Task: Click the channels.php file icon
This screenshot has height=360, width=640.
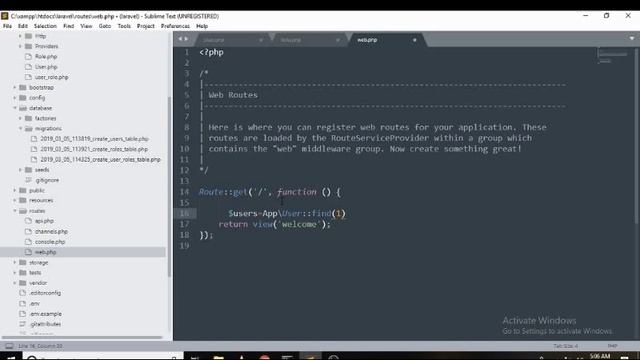Action: tap(28, 231)
